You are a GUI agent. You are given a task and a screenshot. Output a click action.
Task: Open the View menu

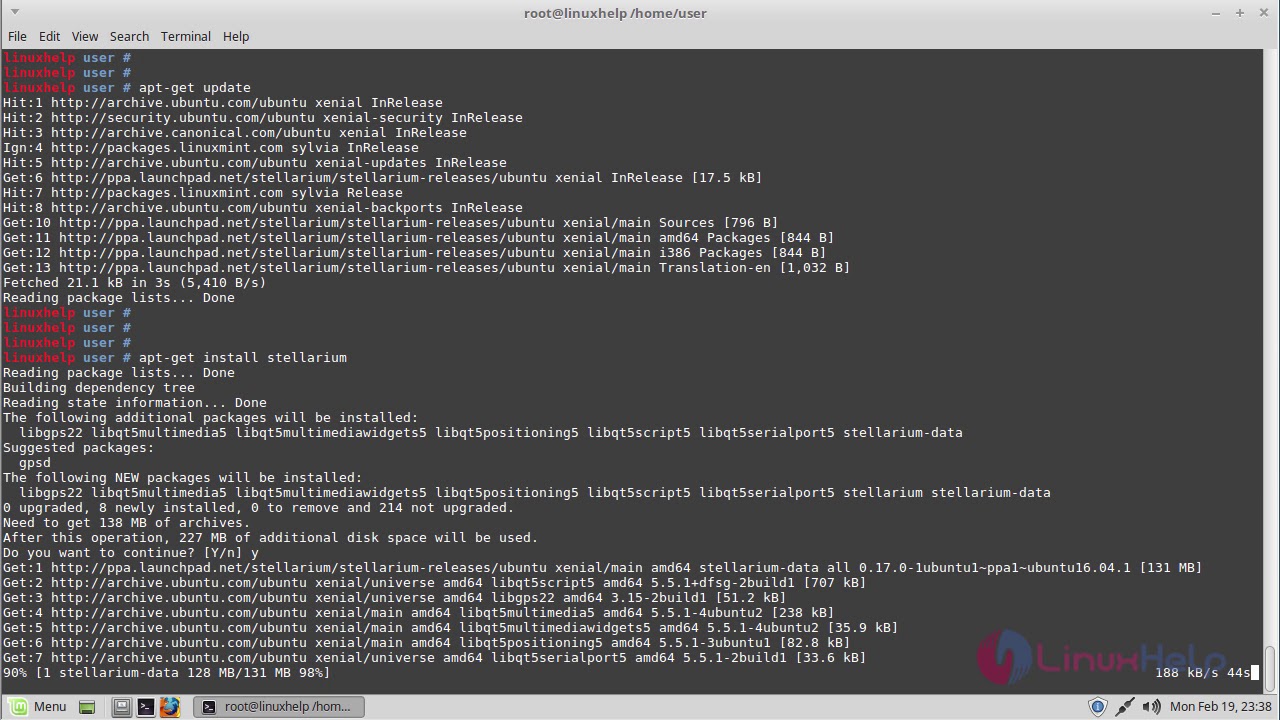pyautogui.click(x=85, y=36)
